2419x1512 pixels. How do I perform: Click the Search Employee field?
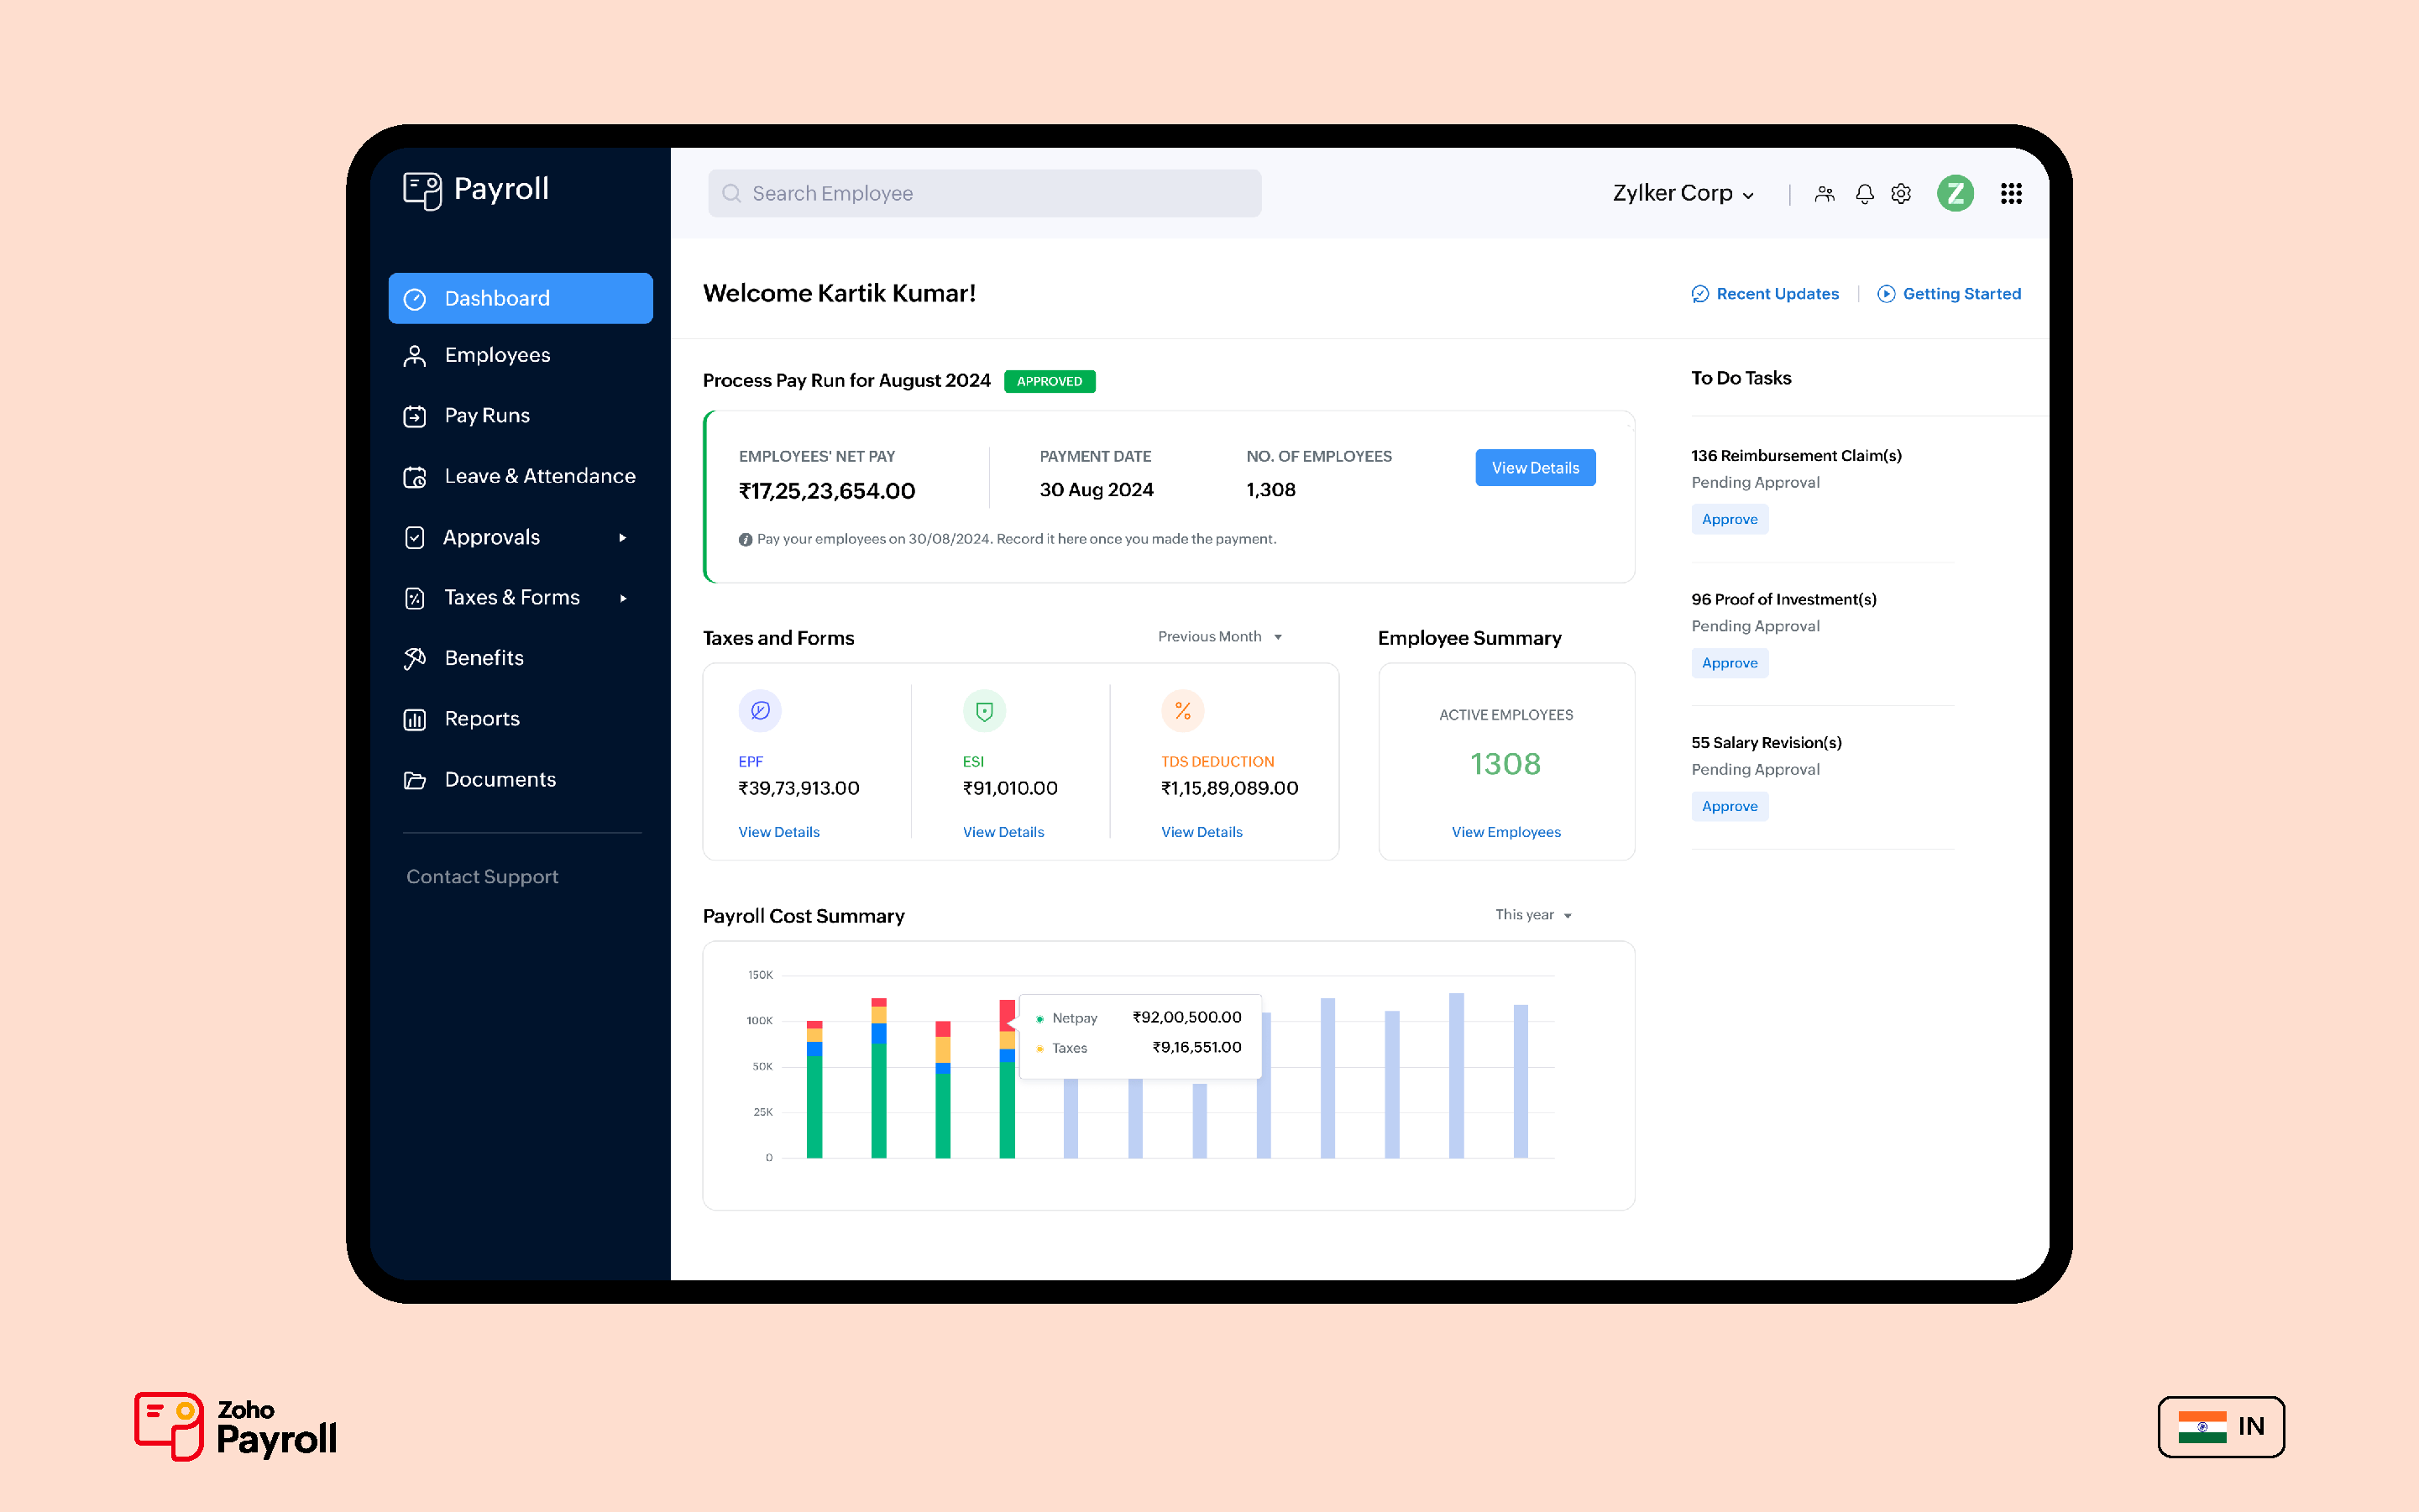click(985, 193)
